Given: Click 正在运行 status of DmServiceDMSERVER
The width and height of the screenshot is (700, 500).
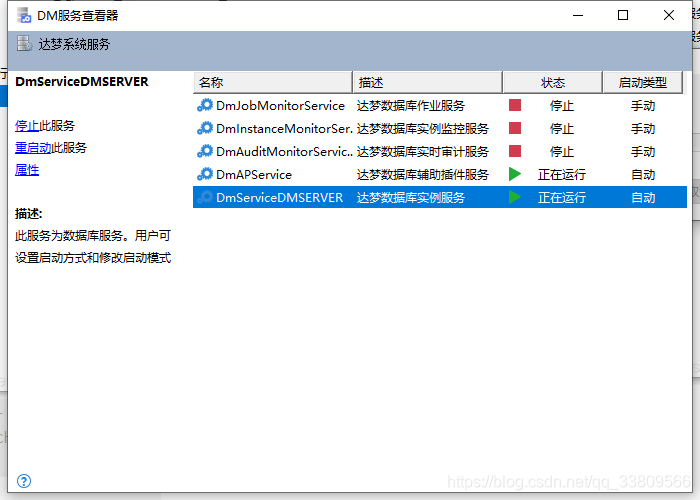Looking at the screenshot, I should (x=562, y=197).
